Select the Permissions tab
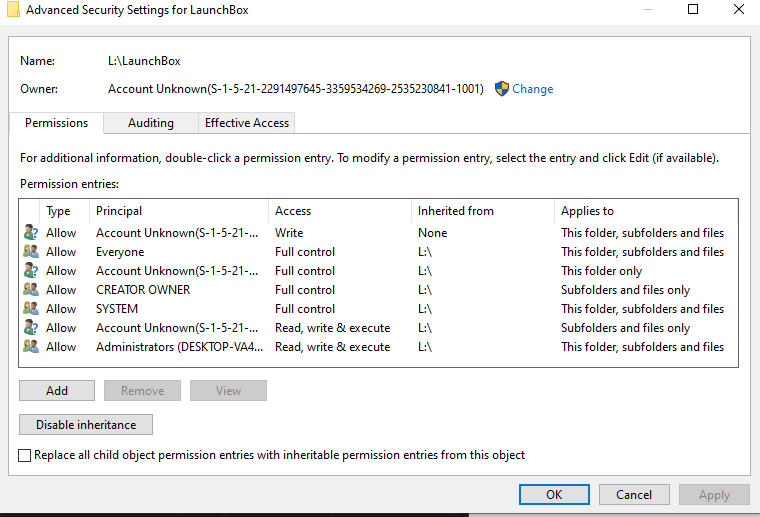This screenshot has width=760, height=517. (x=56, y=123)
